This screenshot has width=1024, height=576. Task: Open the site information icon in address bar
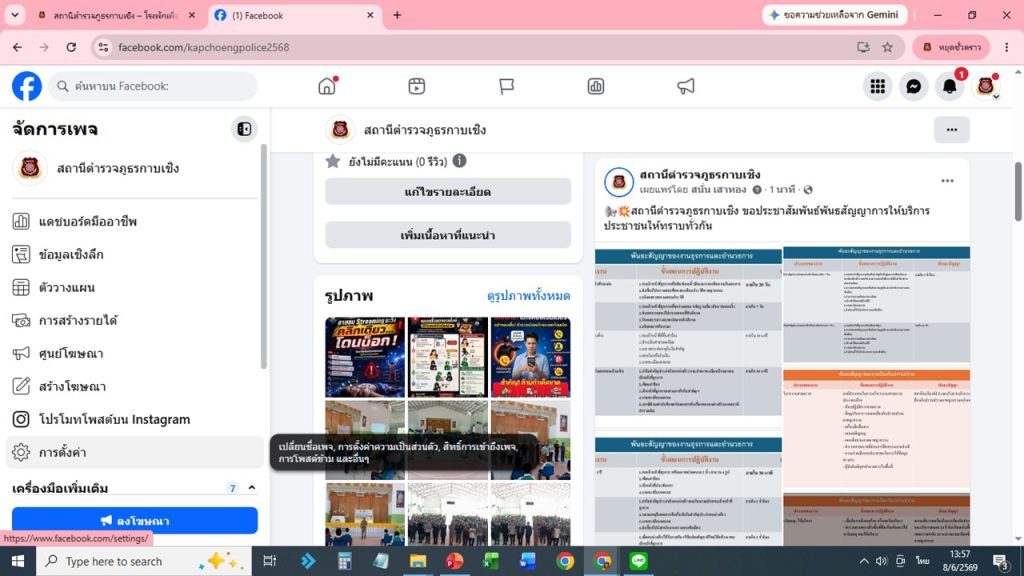coord(103,47)
